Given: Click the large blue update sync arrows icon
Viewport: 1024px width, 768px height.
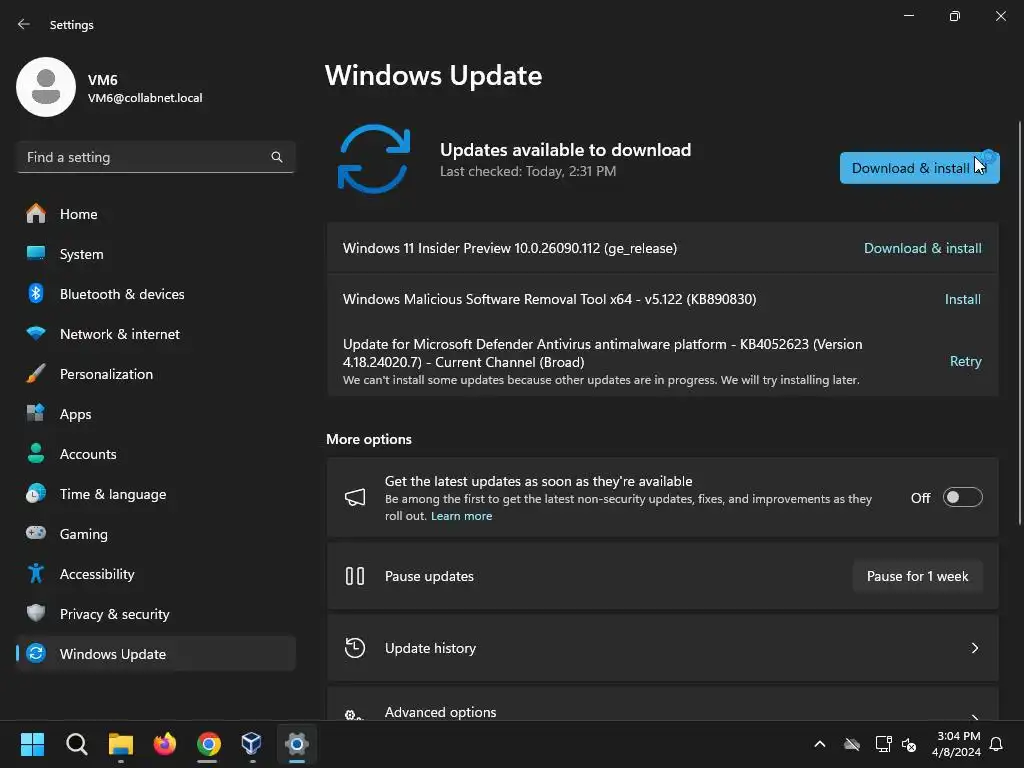Looking at the screenshot, I should click(x=374, y=159).
